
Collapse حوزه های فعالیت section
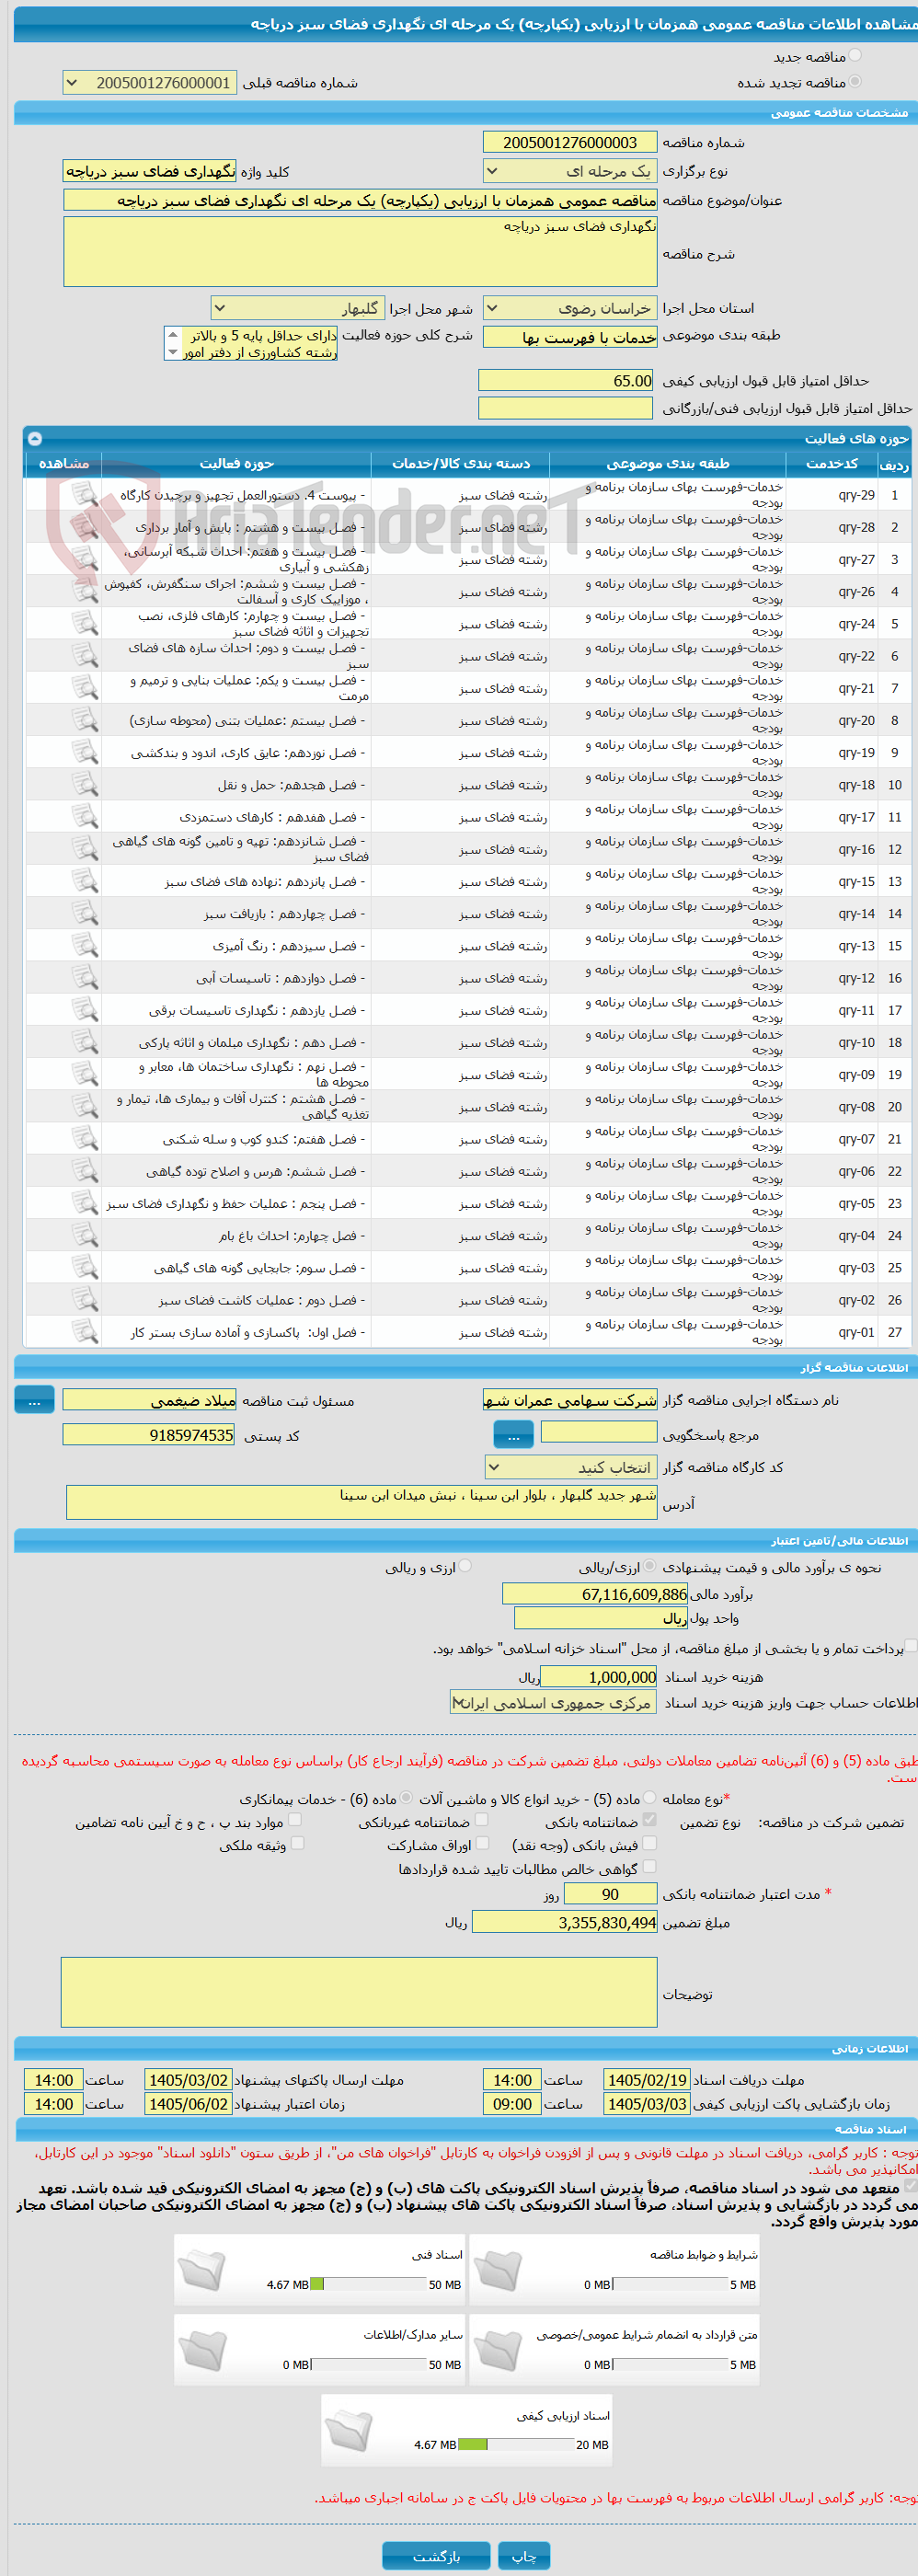(x=35, y=438)
